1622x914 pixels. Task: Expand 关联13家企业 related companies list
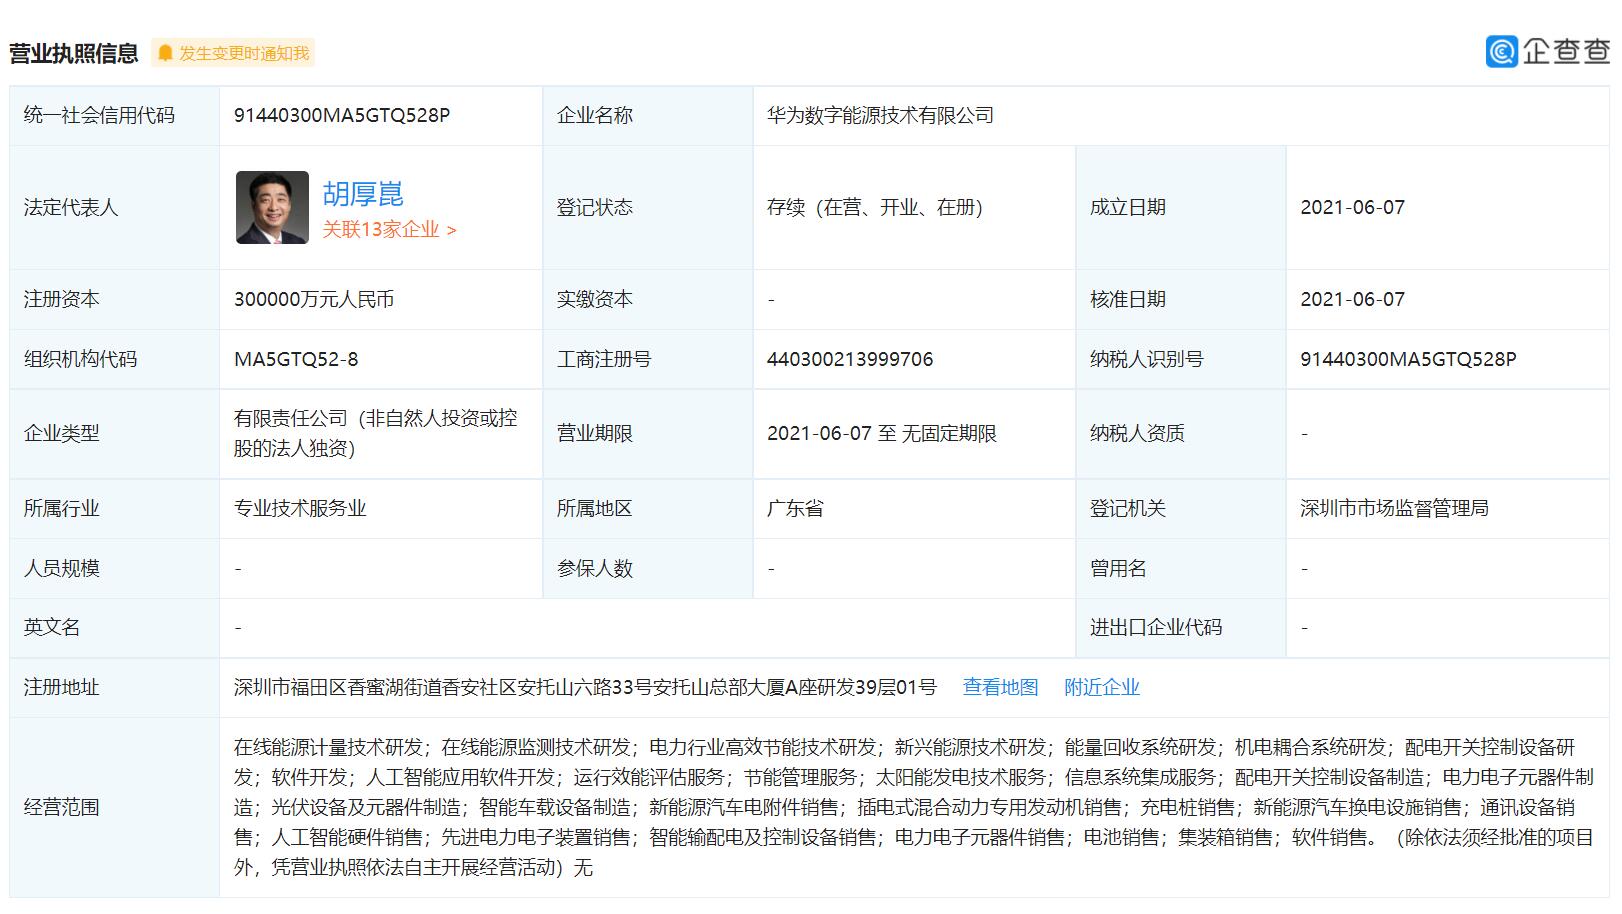(381, 229)
